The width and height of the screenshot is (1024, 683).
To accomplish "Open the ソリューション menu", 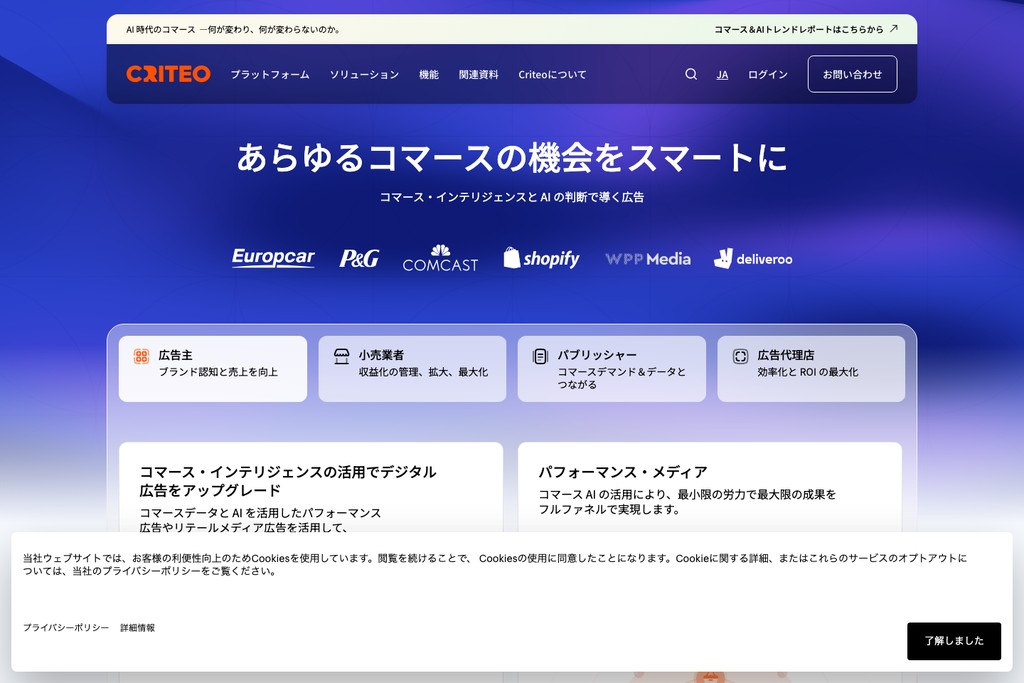I will click(x=364, y=74).
